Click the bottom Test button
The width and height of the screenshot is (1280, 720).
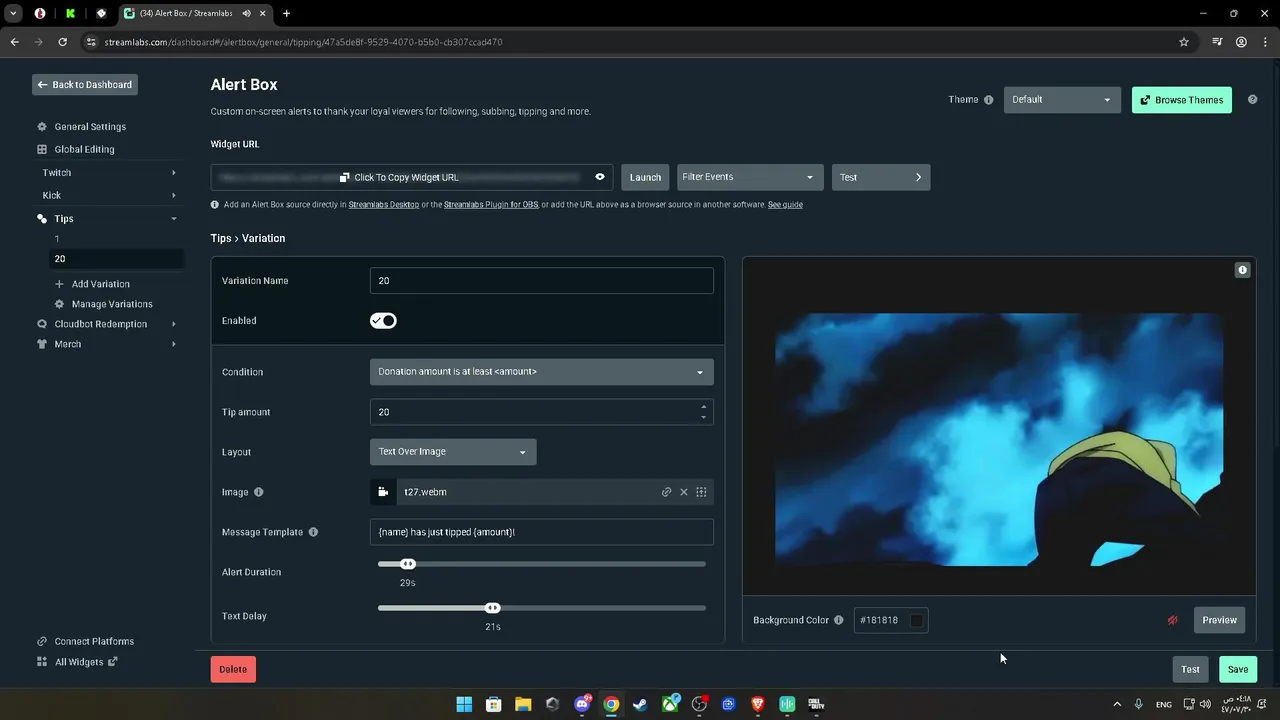tap(1190, 670)
